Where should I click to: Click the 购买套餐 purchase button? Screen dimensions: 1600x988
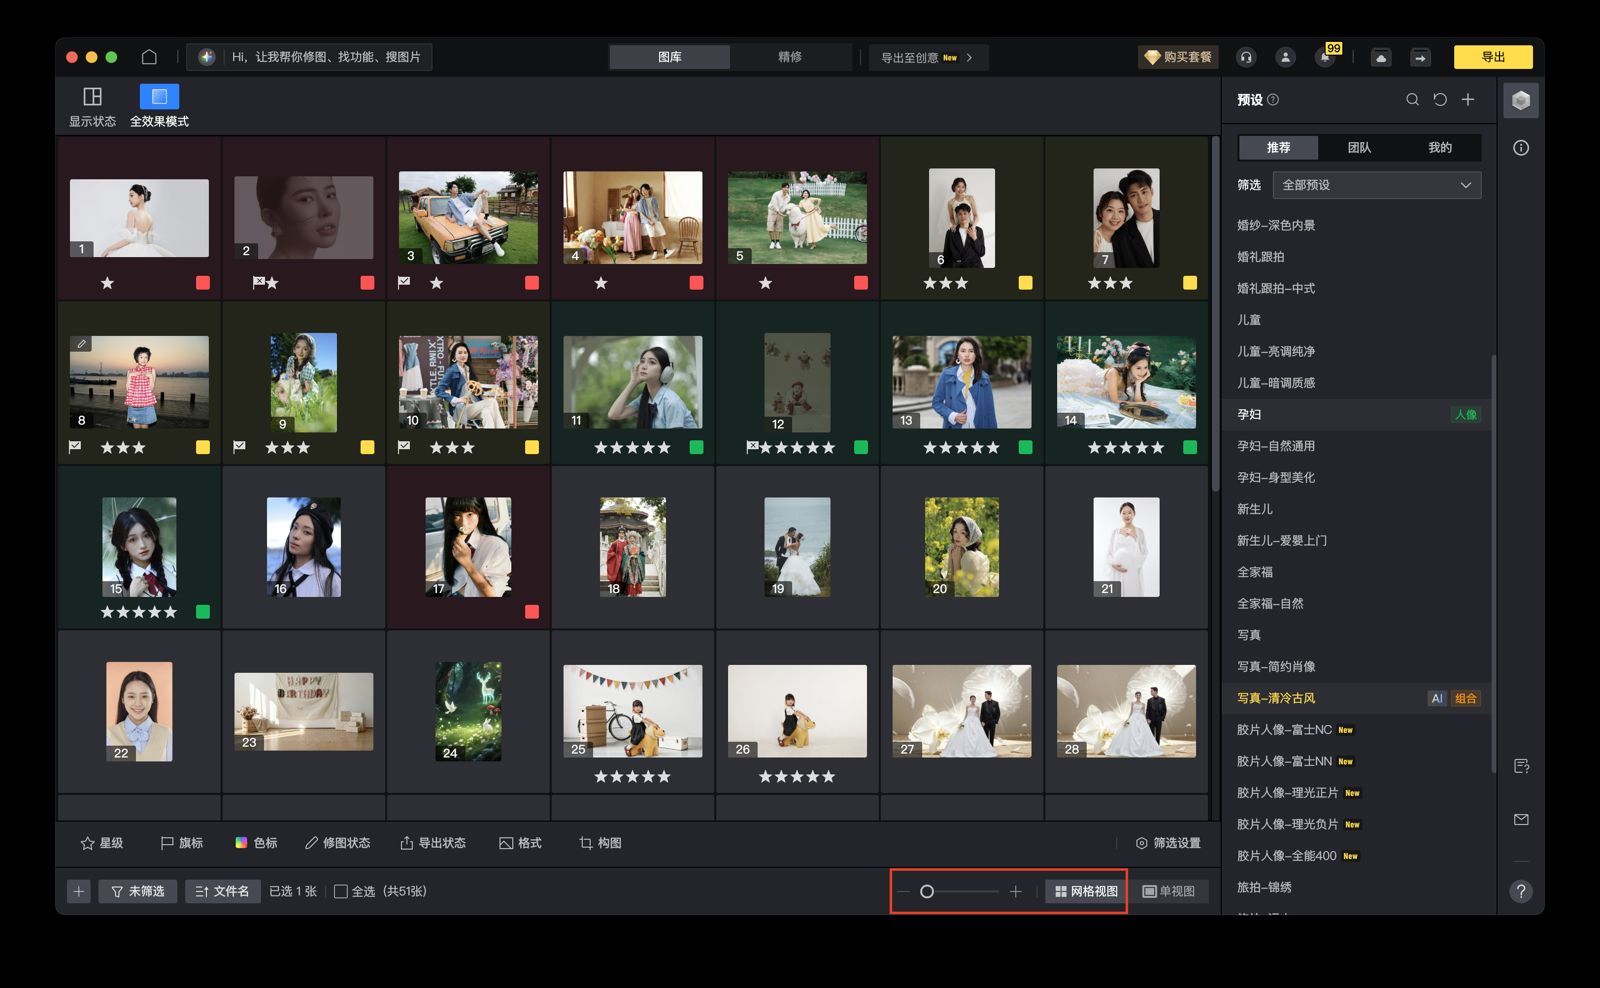[x=1178, y=57]
